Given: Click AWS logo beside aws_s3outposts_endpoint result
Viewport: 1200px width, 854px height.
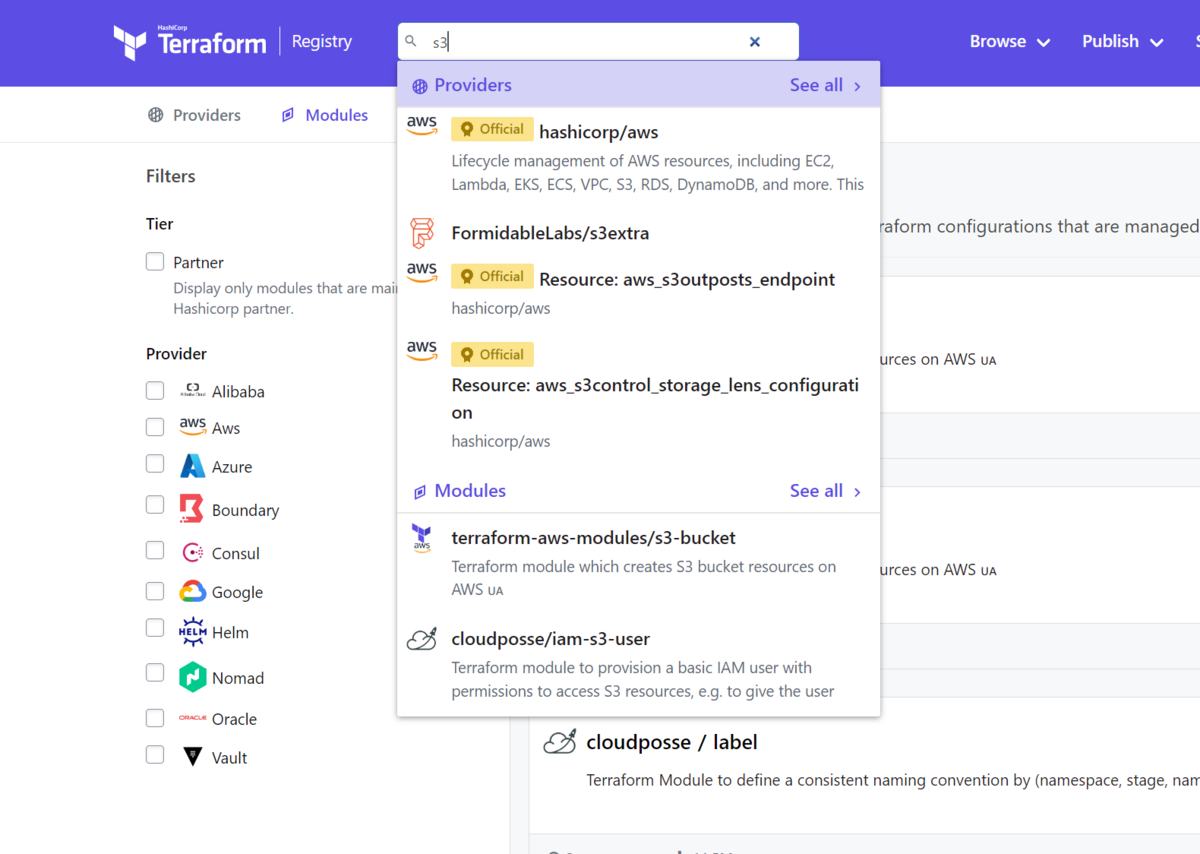Looking at the screenshot, I should (422, 271).
